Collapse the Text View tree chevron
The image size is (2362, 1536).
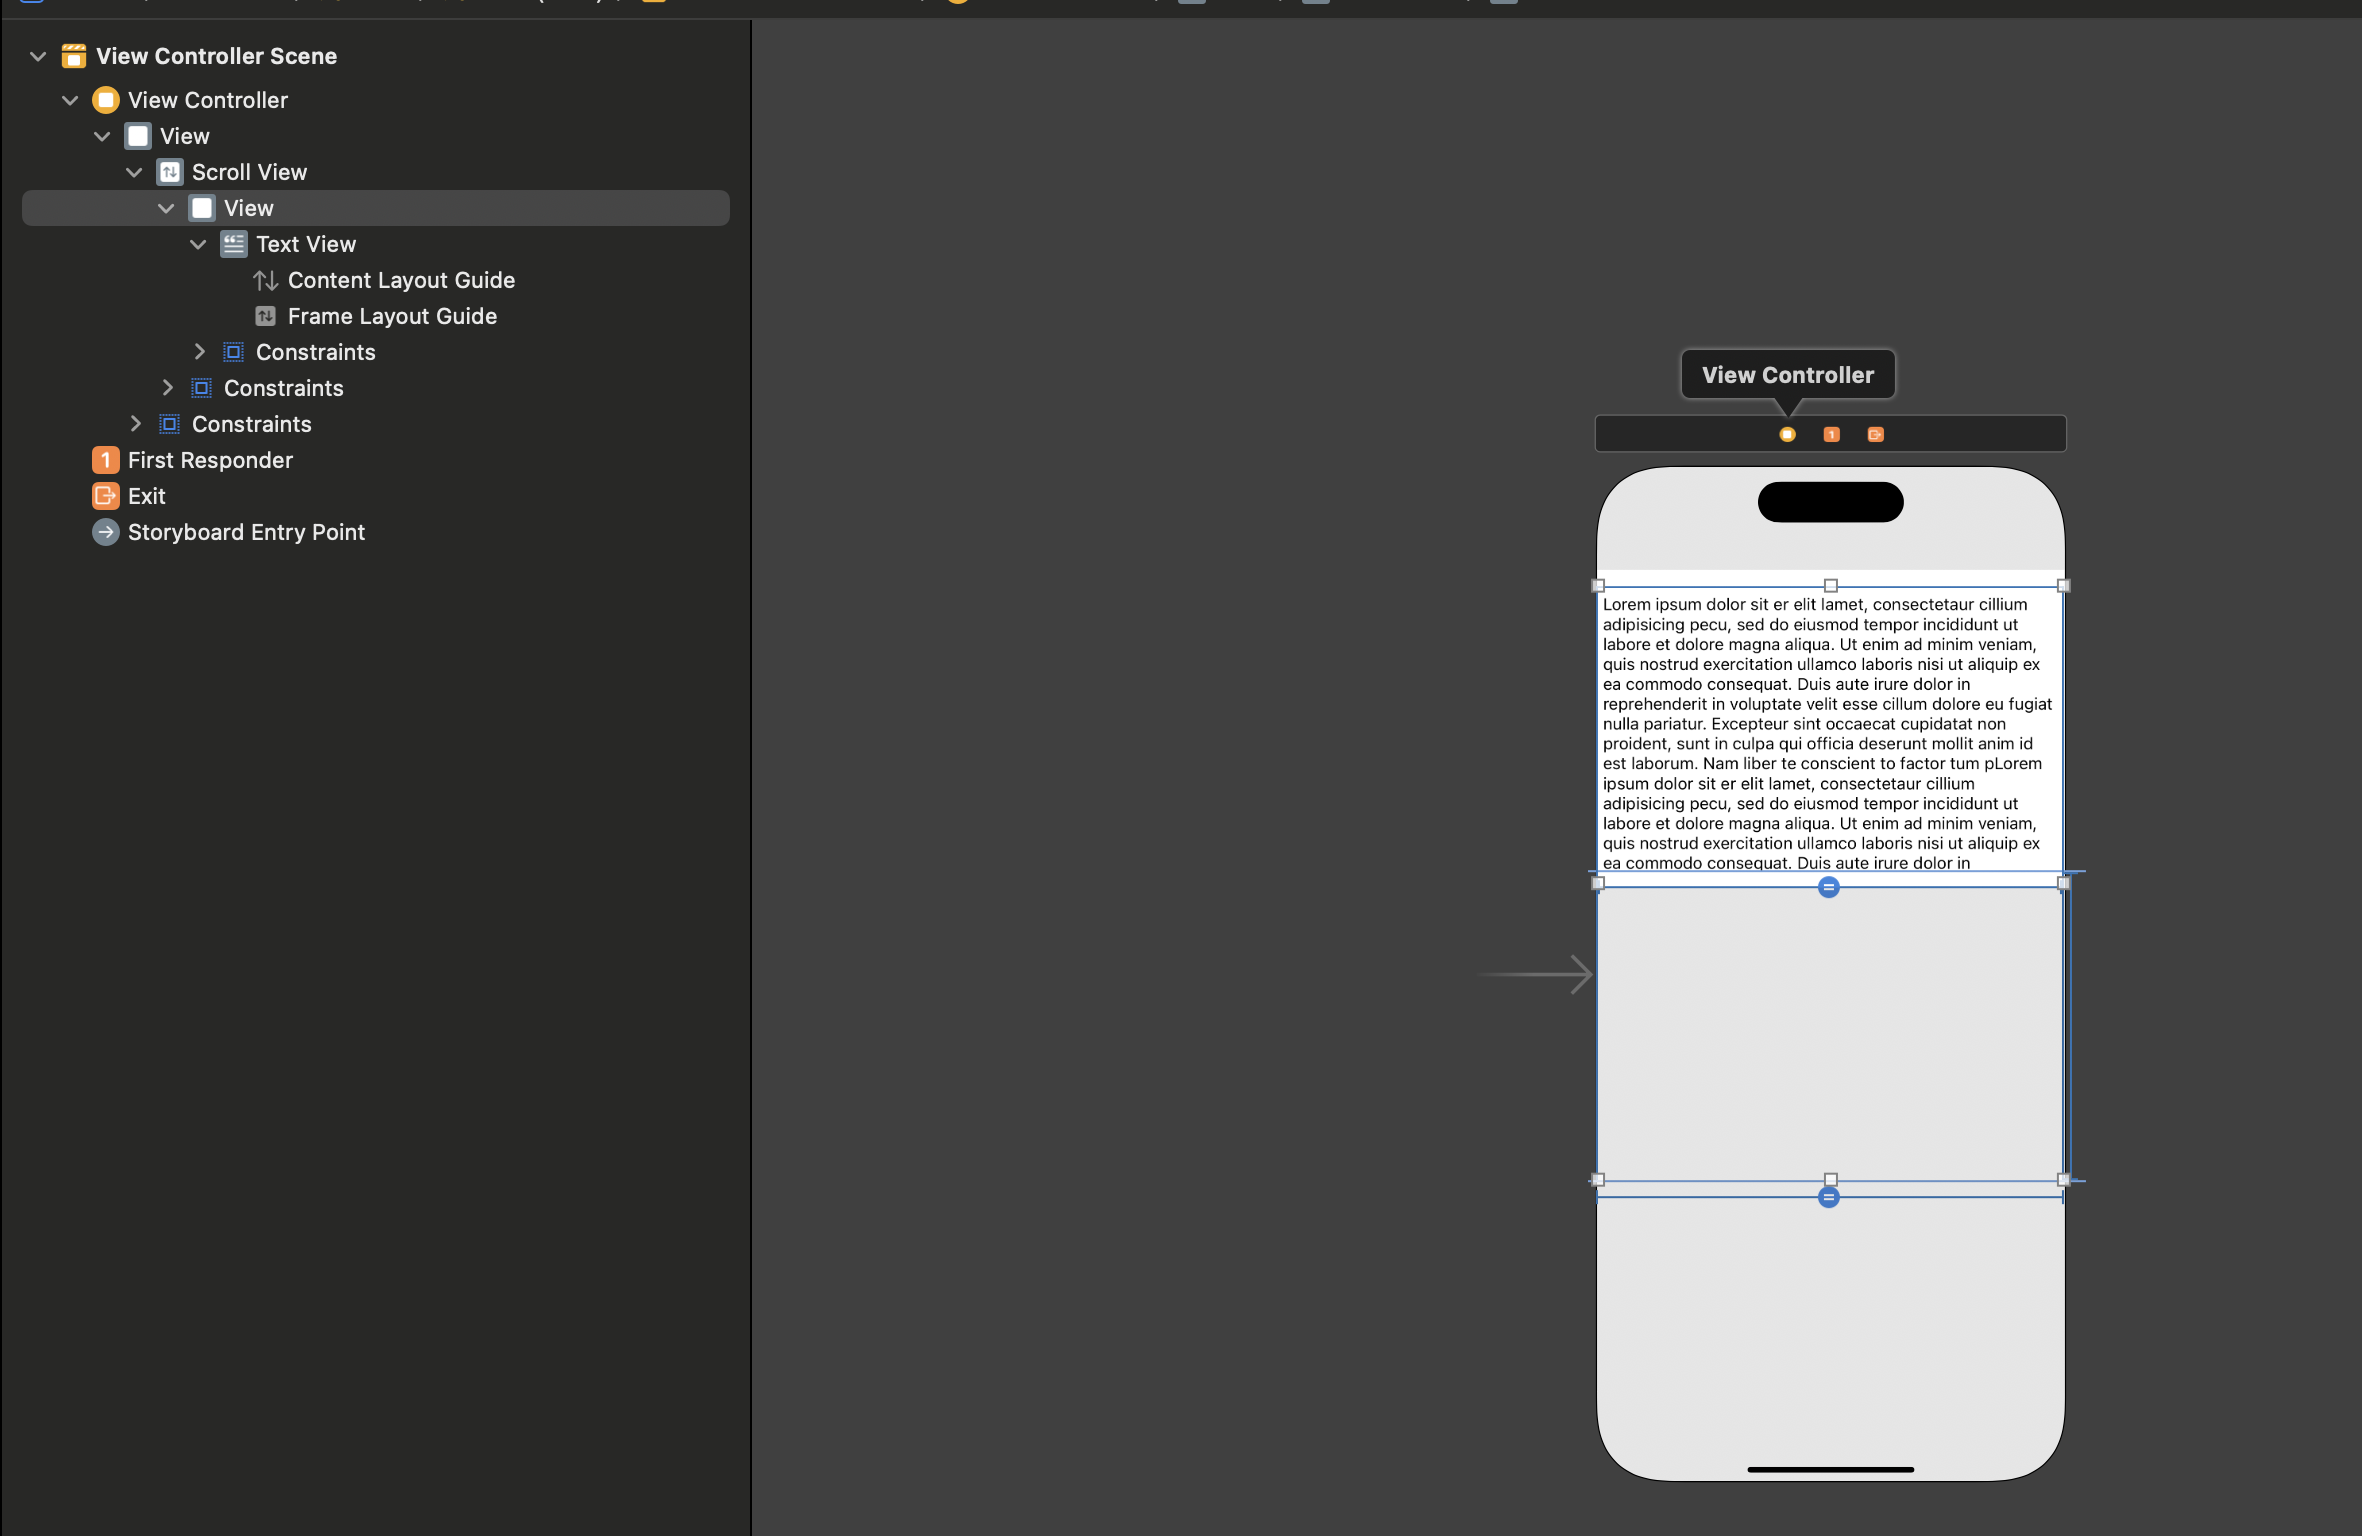198,244
